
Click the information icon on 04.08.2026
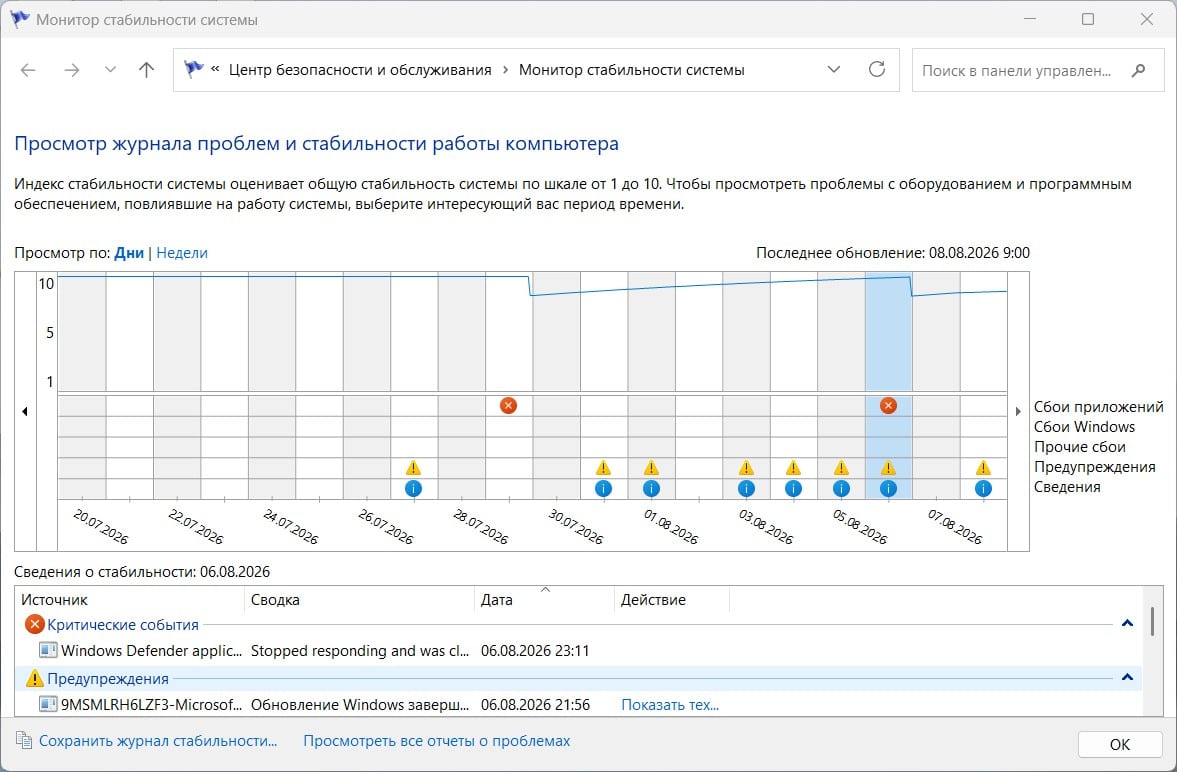pos(793,489)
